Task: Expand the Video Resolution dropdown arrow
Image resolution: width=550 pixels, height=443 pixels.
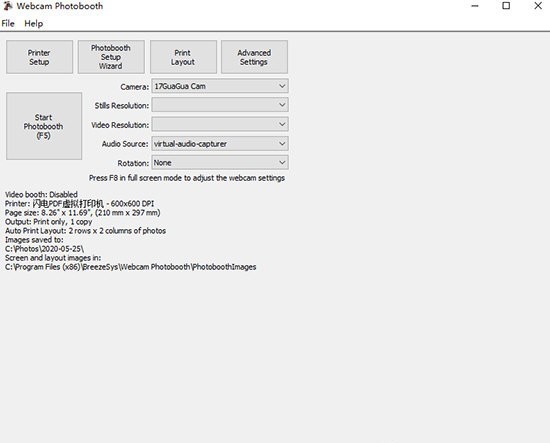Action: click(282, 124)
